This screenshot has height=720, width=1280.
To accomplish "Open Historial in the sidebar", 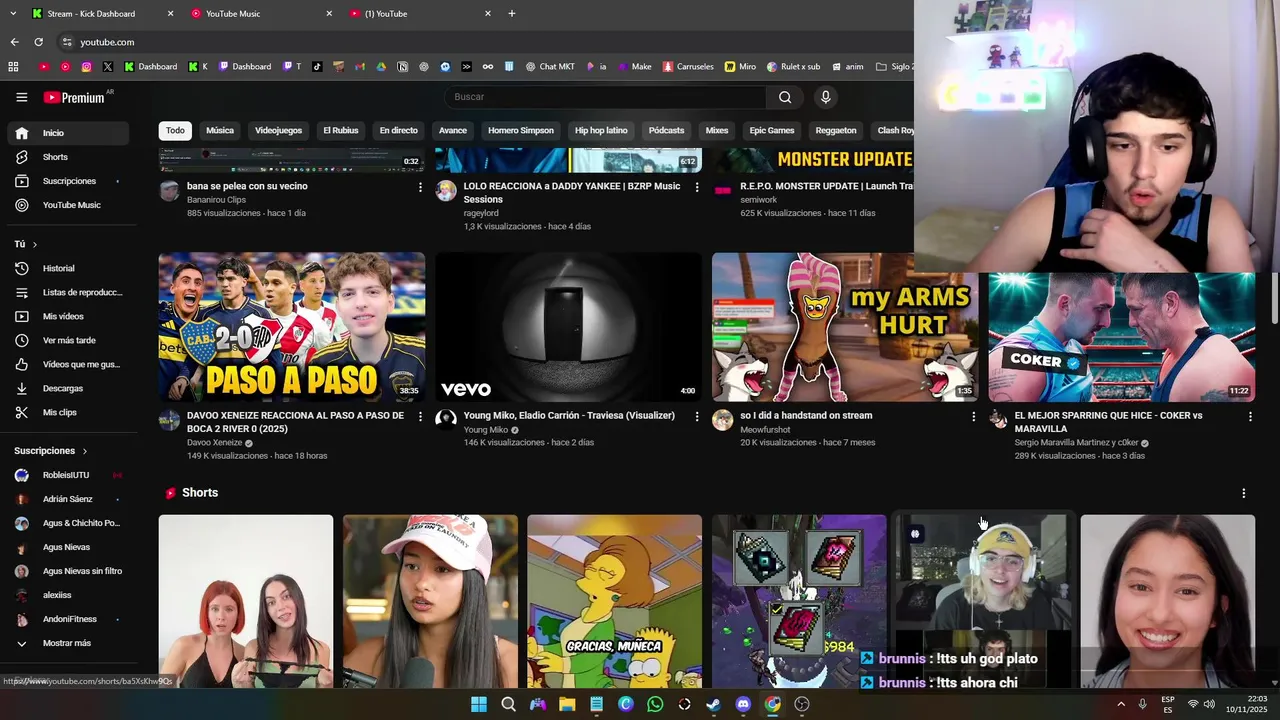I will coord(68,268).
